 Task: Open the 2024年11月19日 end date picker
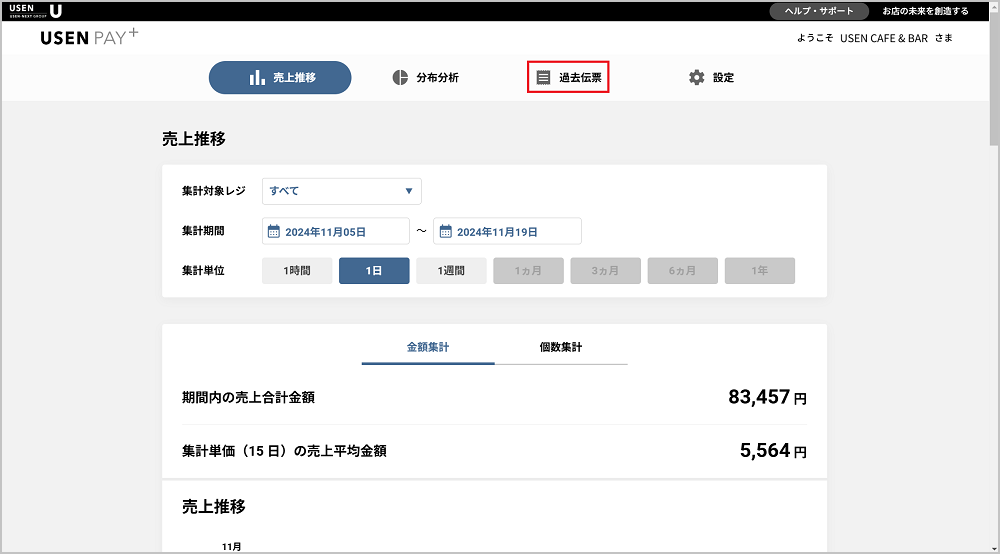click(508, 231)
